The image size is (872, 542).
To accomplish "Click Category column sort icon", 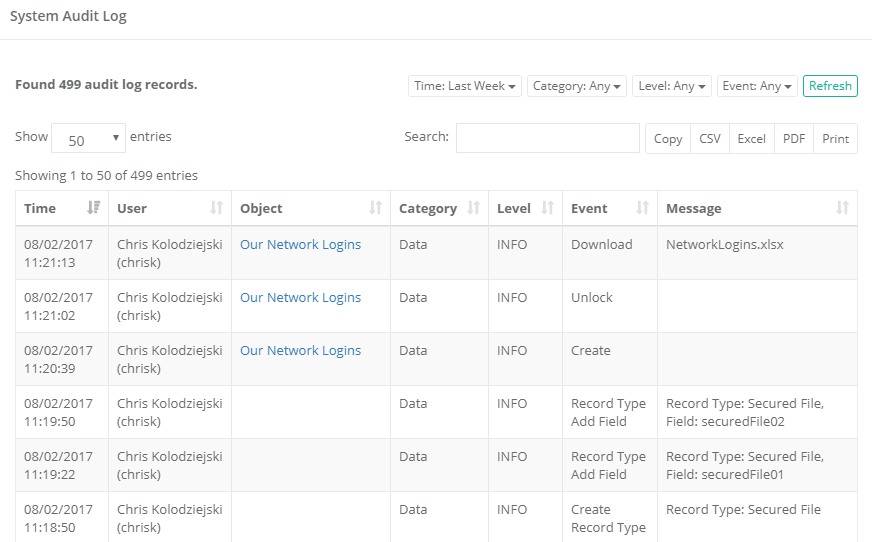I will coord(473,208).
